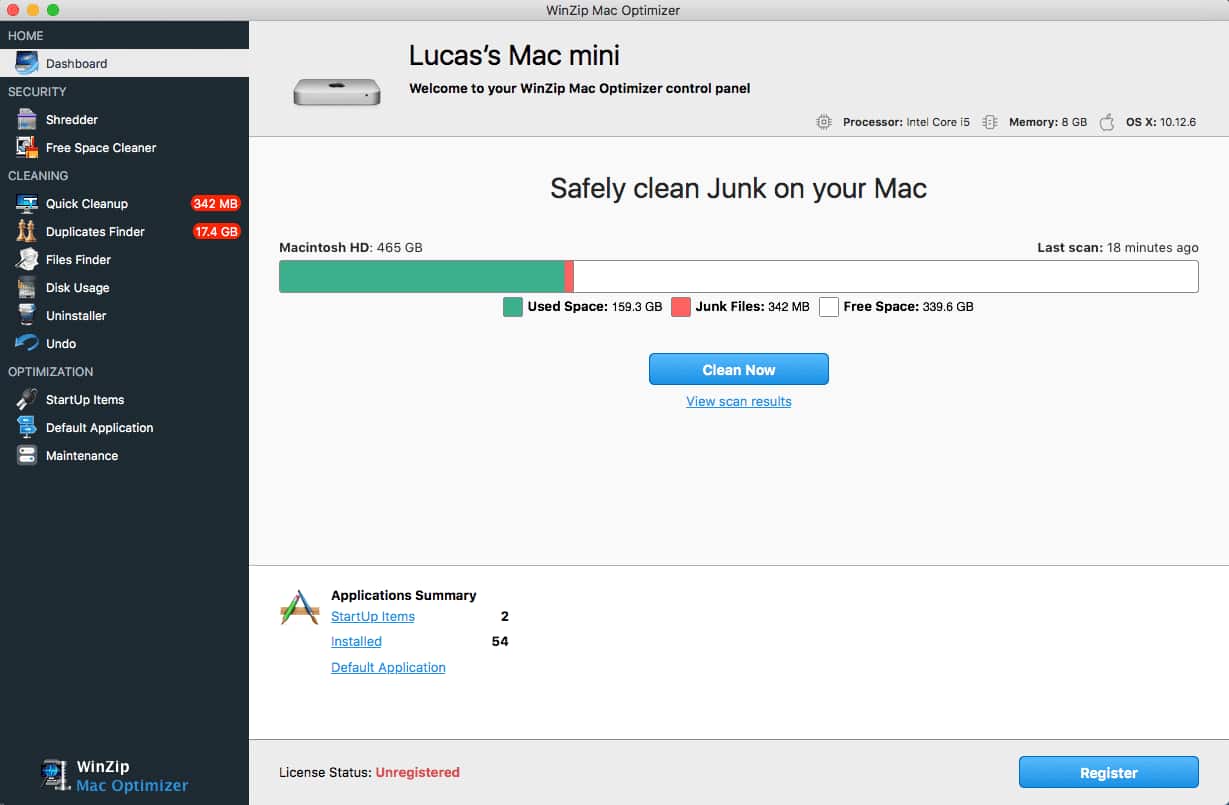
Task: Go to Quick Cleanup
Action: pyautogui.click(x=124, y=203)
